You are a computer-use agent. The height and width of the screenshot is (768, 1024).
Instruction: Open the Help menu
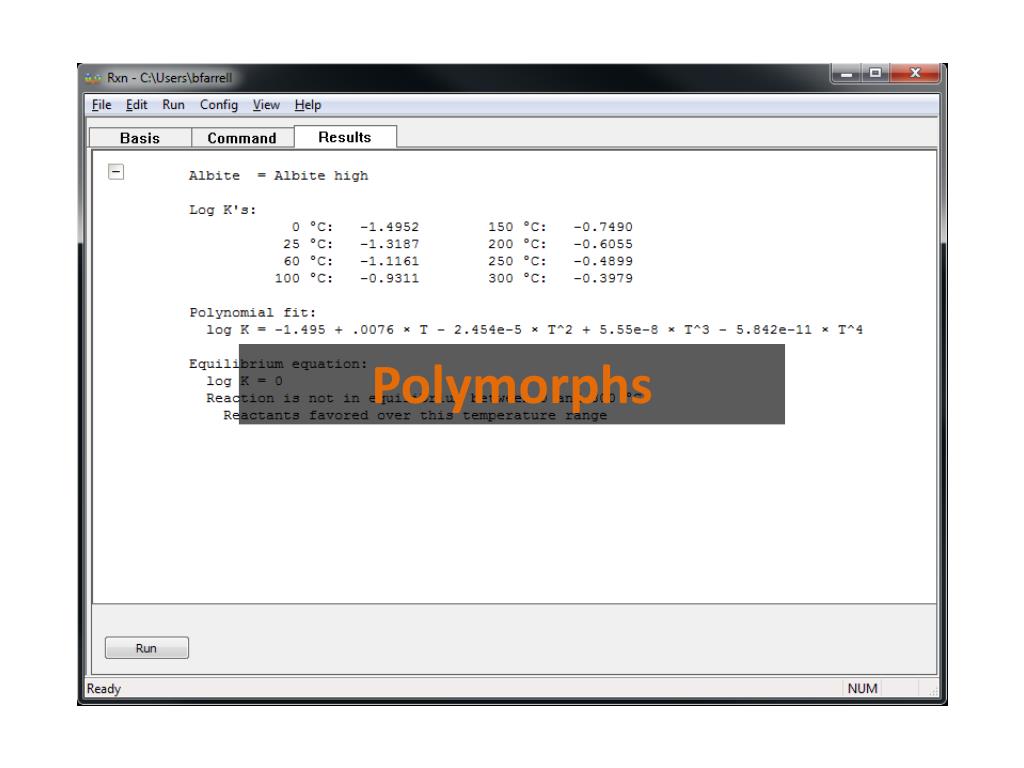tap(308, 105)
